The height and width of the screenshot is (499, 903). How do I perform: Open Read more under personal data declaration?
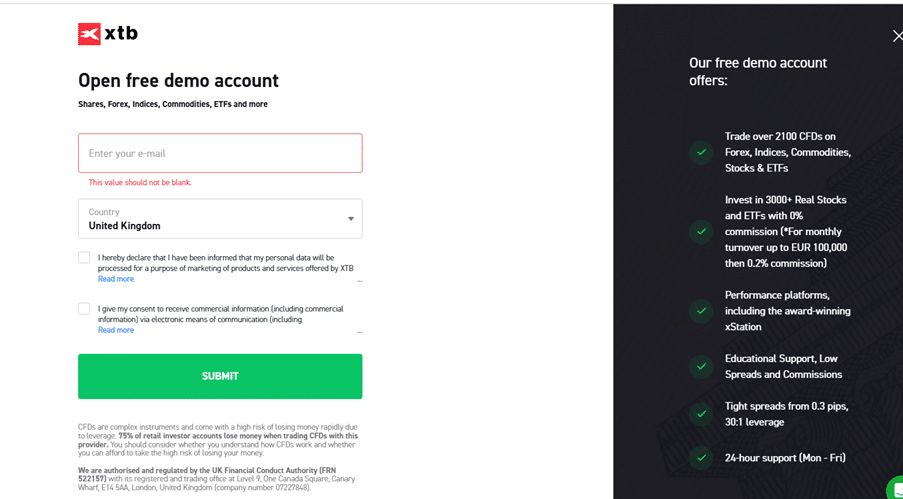click(116, 279)
